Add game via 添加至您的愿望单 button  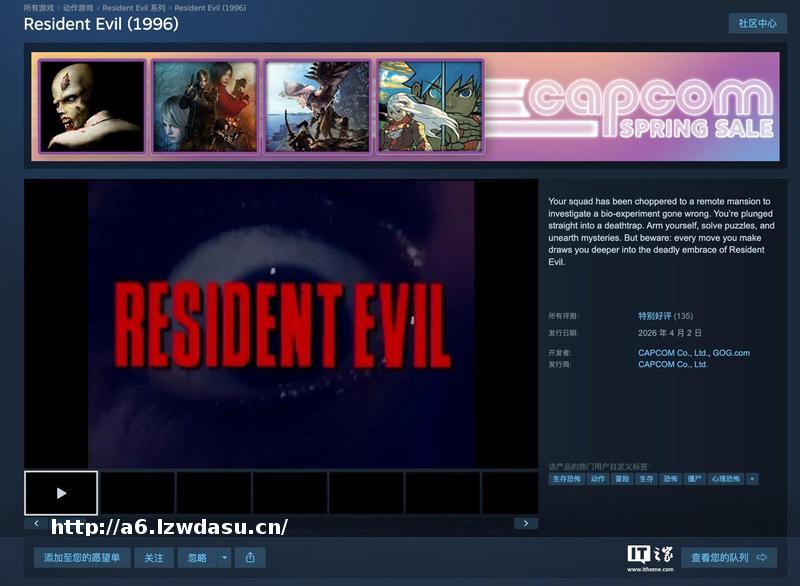click(82, 557)
